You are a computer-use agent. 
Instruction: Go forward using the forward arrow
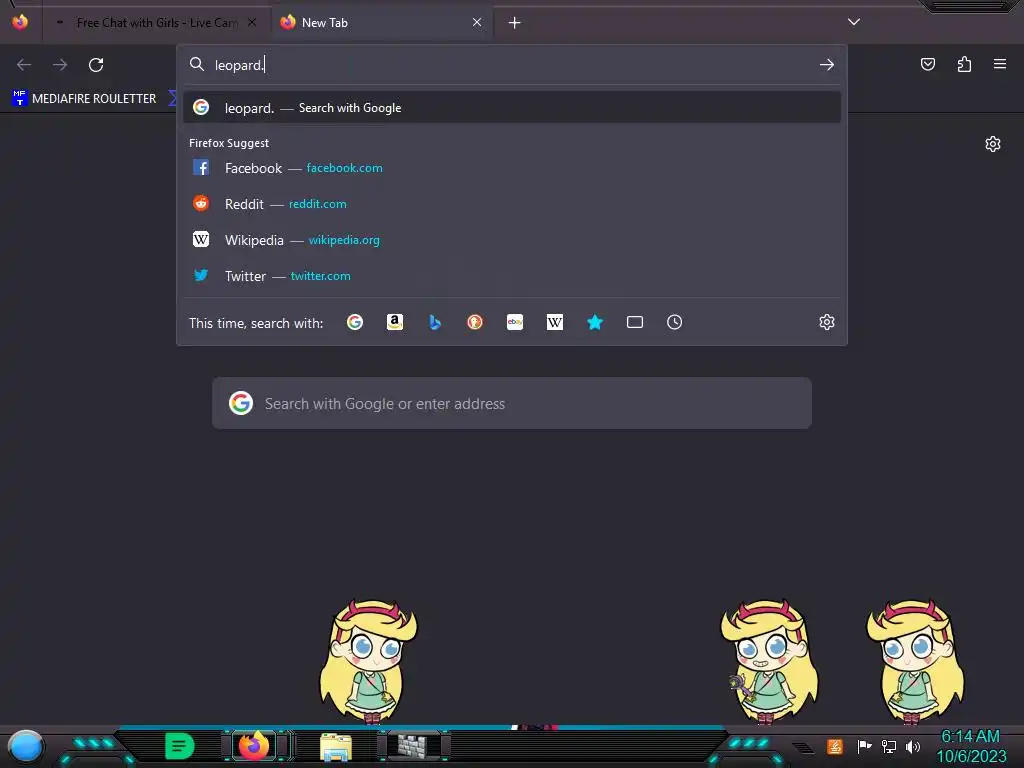[60, 65]
